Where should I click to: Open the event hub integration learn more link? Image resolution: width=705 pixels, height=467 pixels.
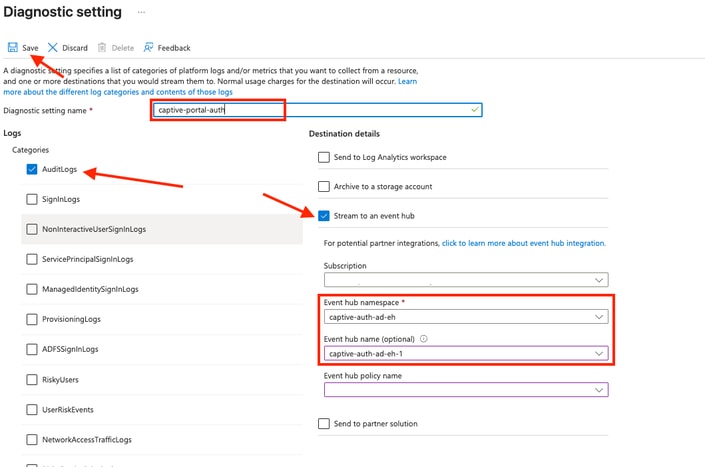point(524,243)
